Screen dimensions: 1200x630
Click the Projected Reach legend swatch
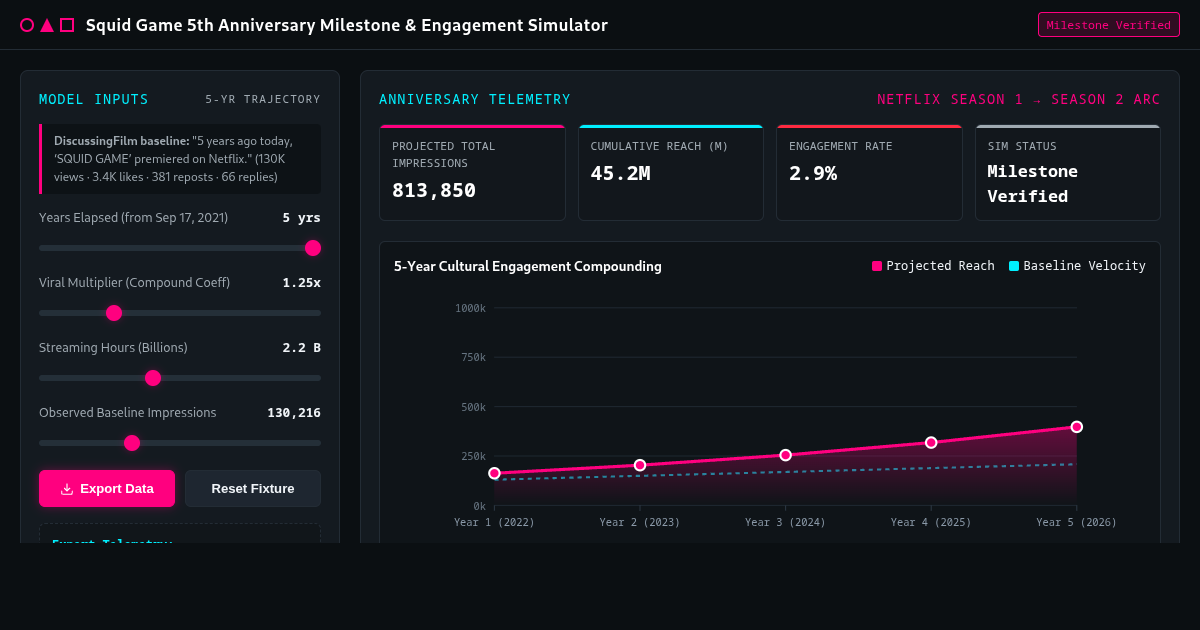point(877,266)
